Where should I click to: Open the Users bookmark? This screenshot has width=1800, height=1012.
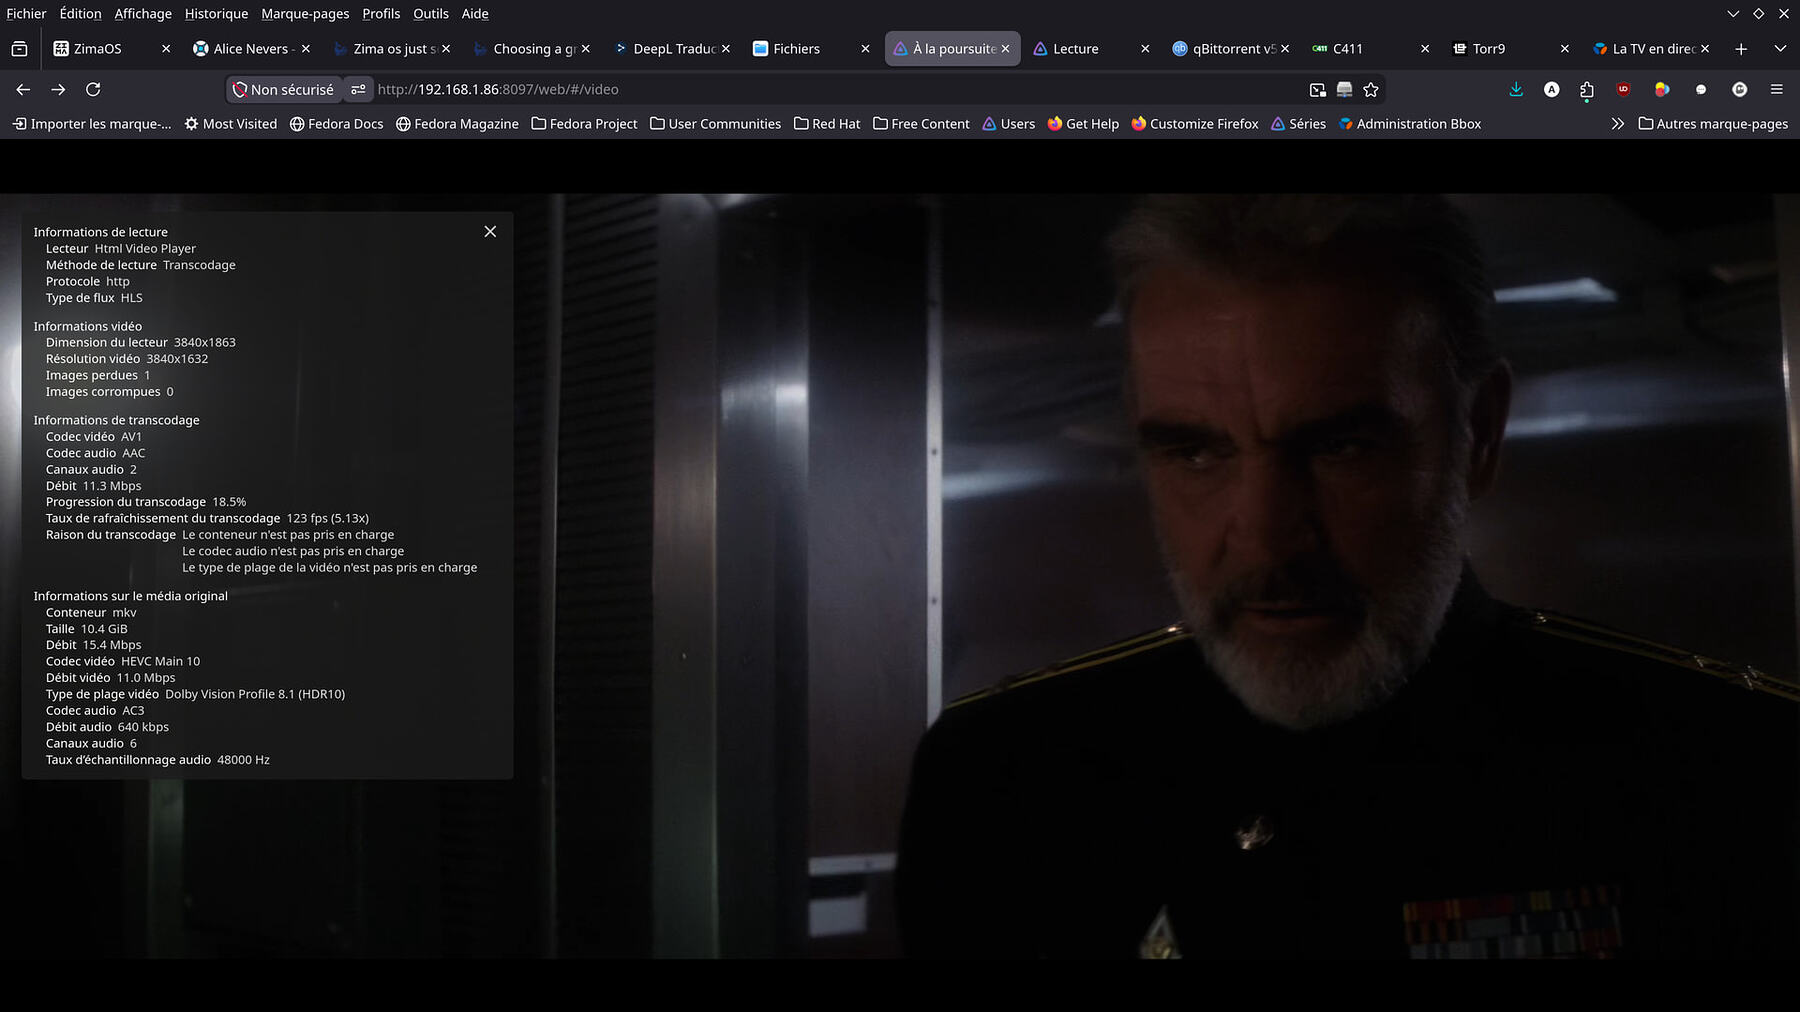(1008, 124)
